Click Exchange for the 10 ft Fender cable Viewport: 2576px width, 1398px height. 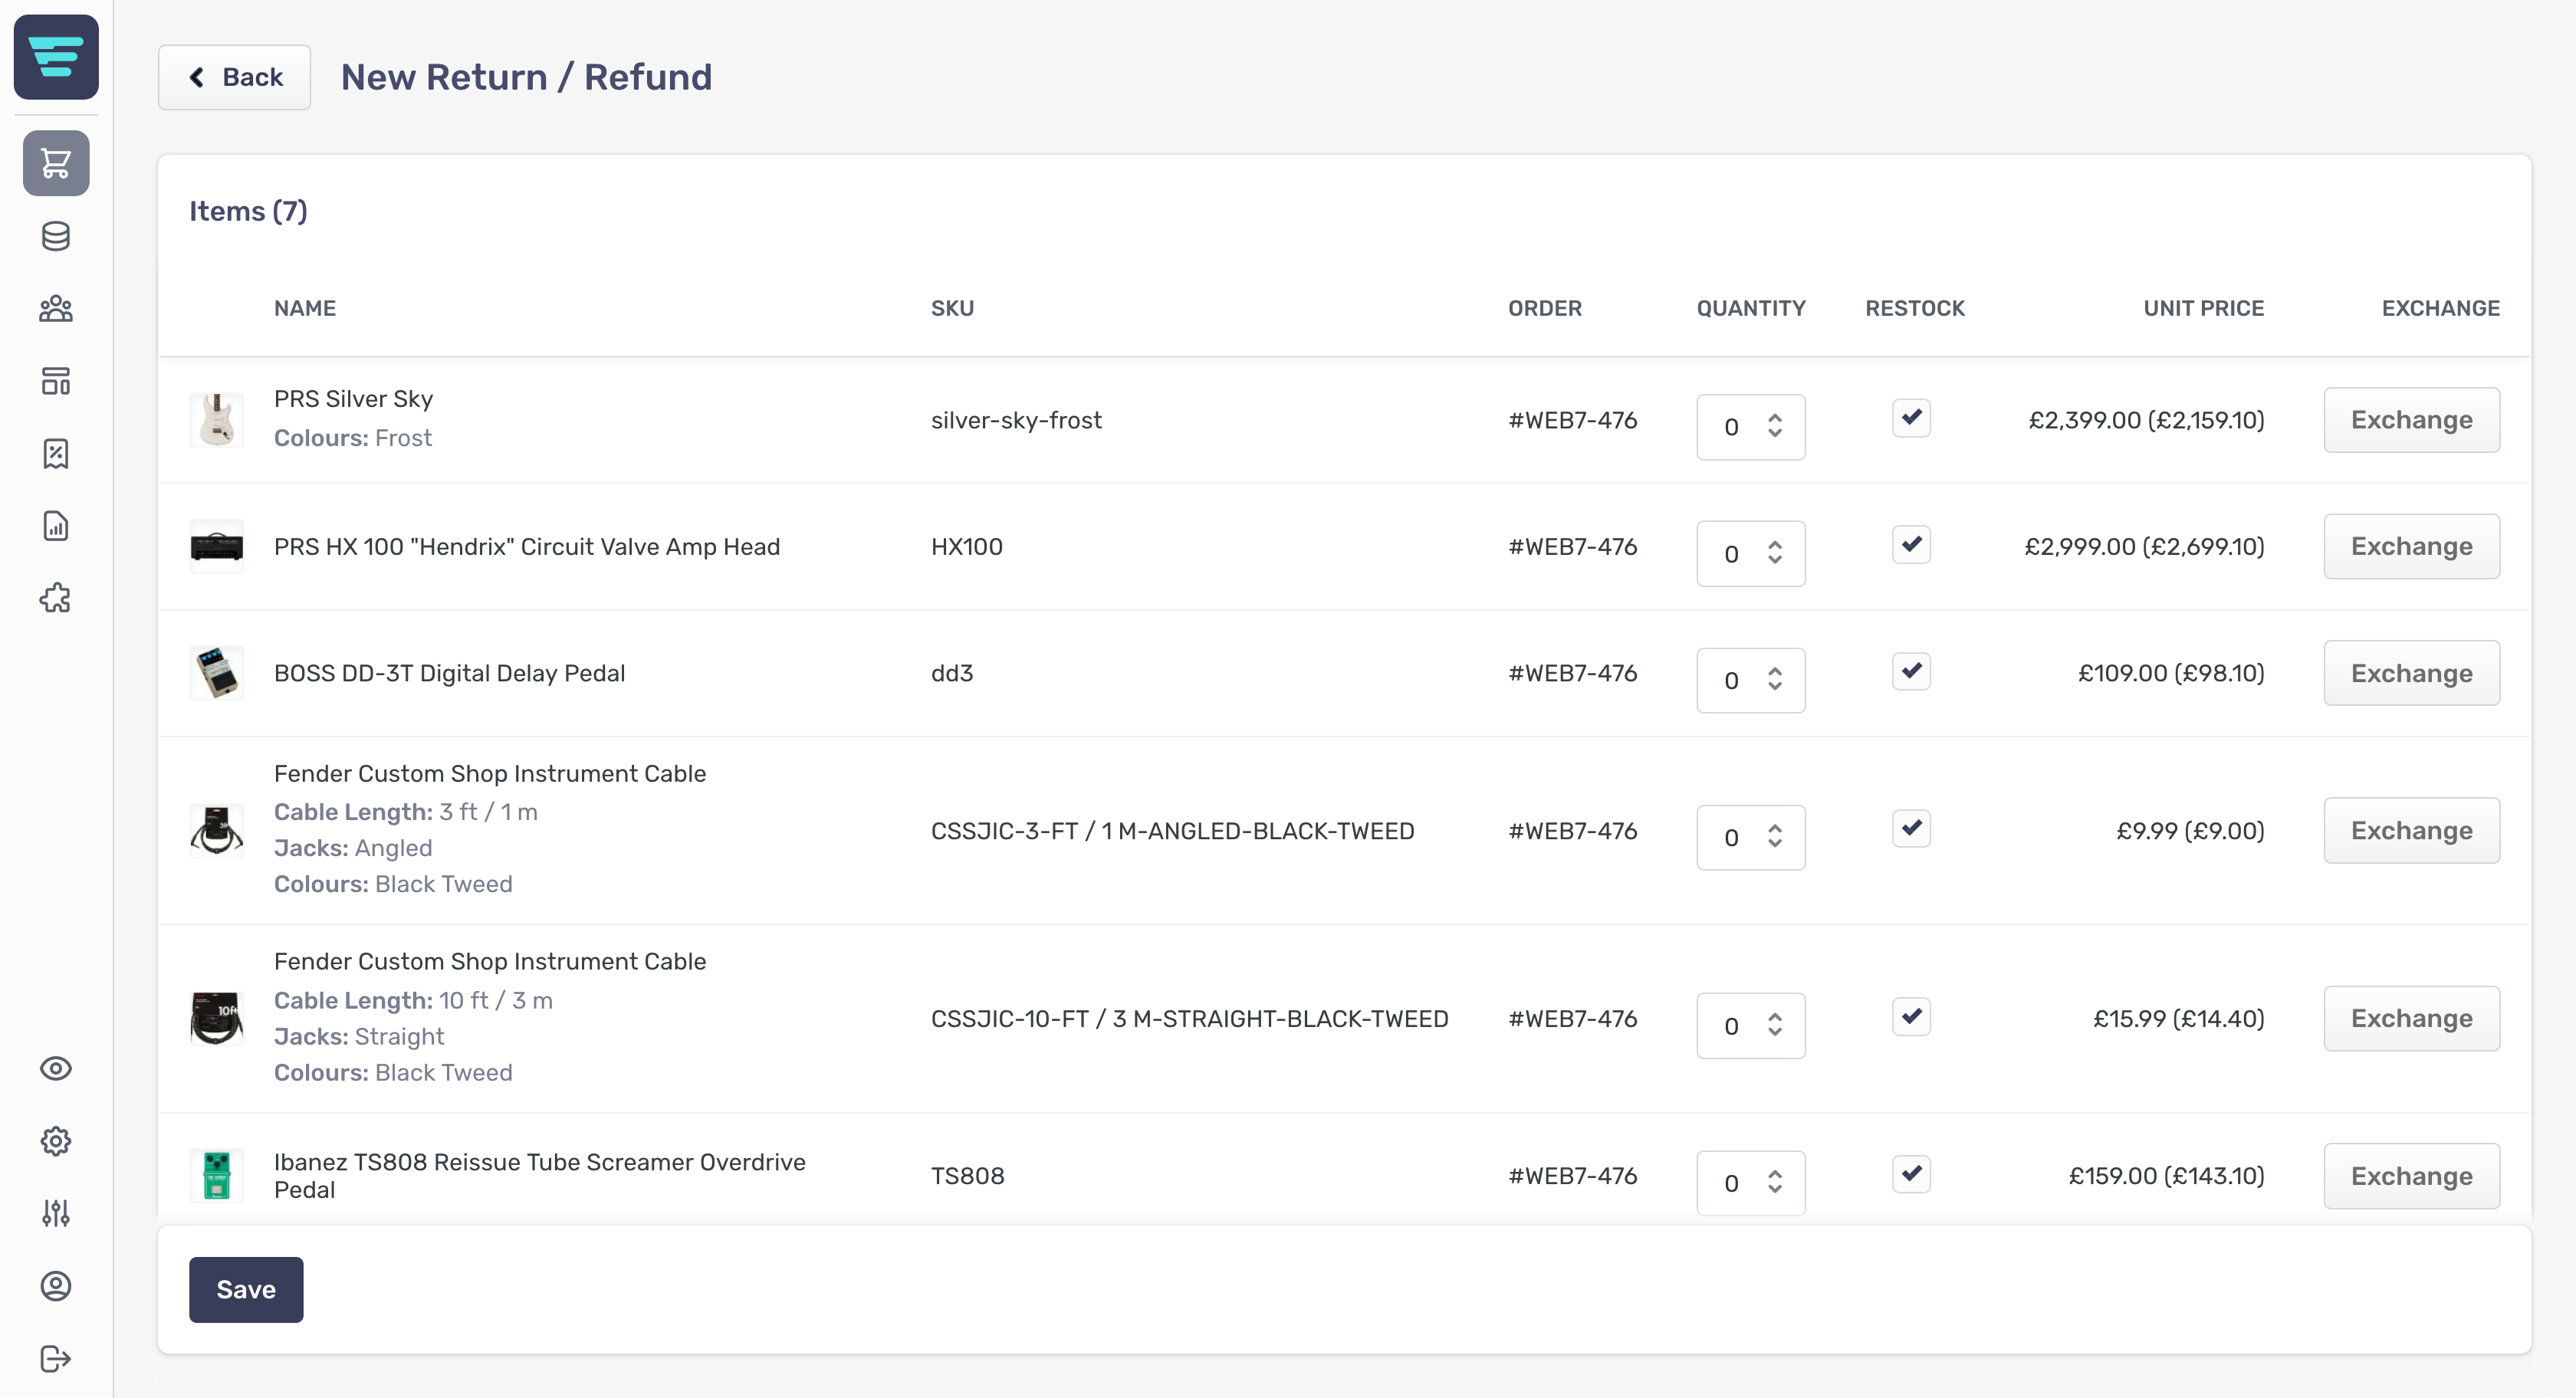(2411, 1019)
